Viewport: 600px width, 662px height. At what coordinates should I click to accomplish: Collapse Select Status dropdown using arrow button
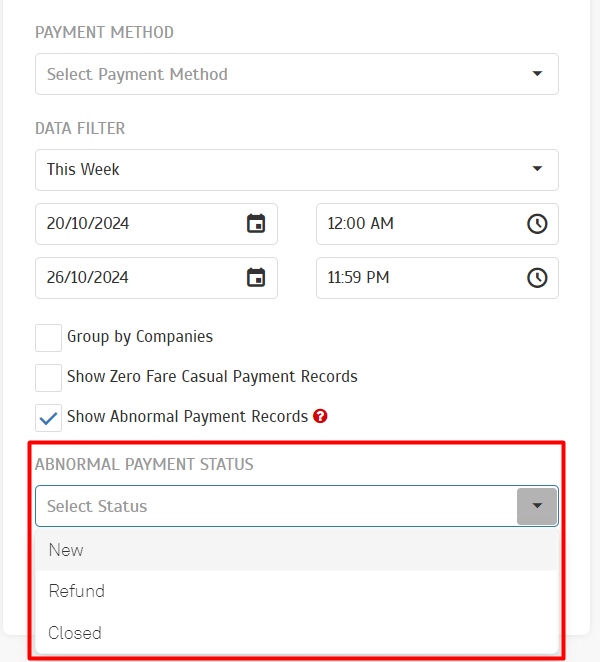537,506
